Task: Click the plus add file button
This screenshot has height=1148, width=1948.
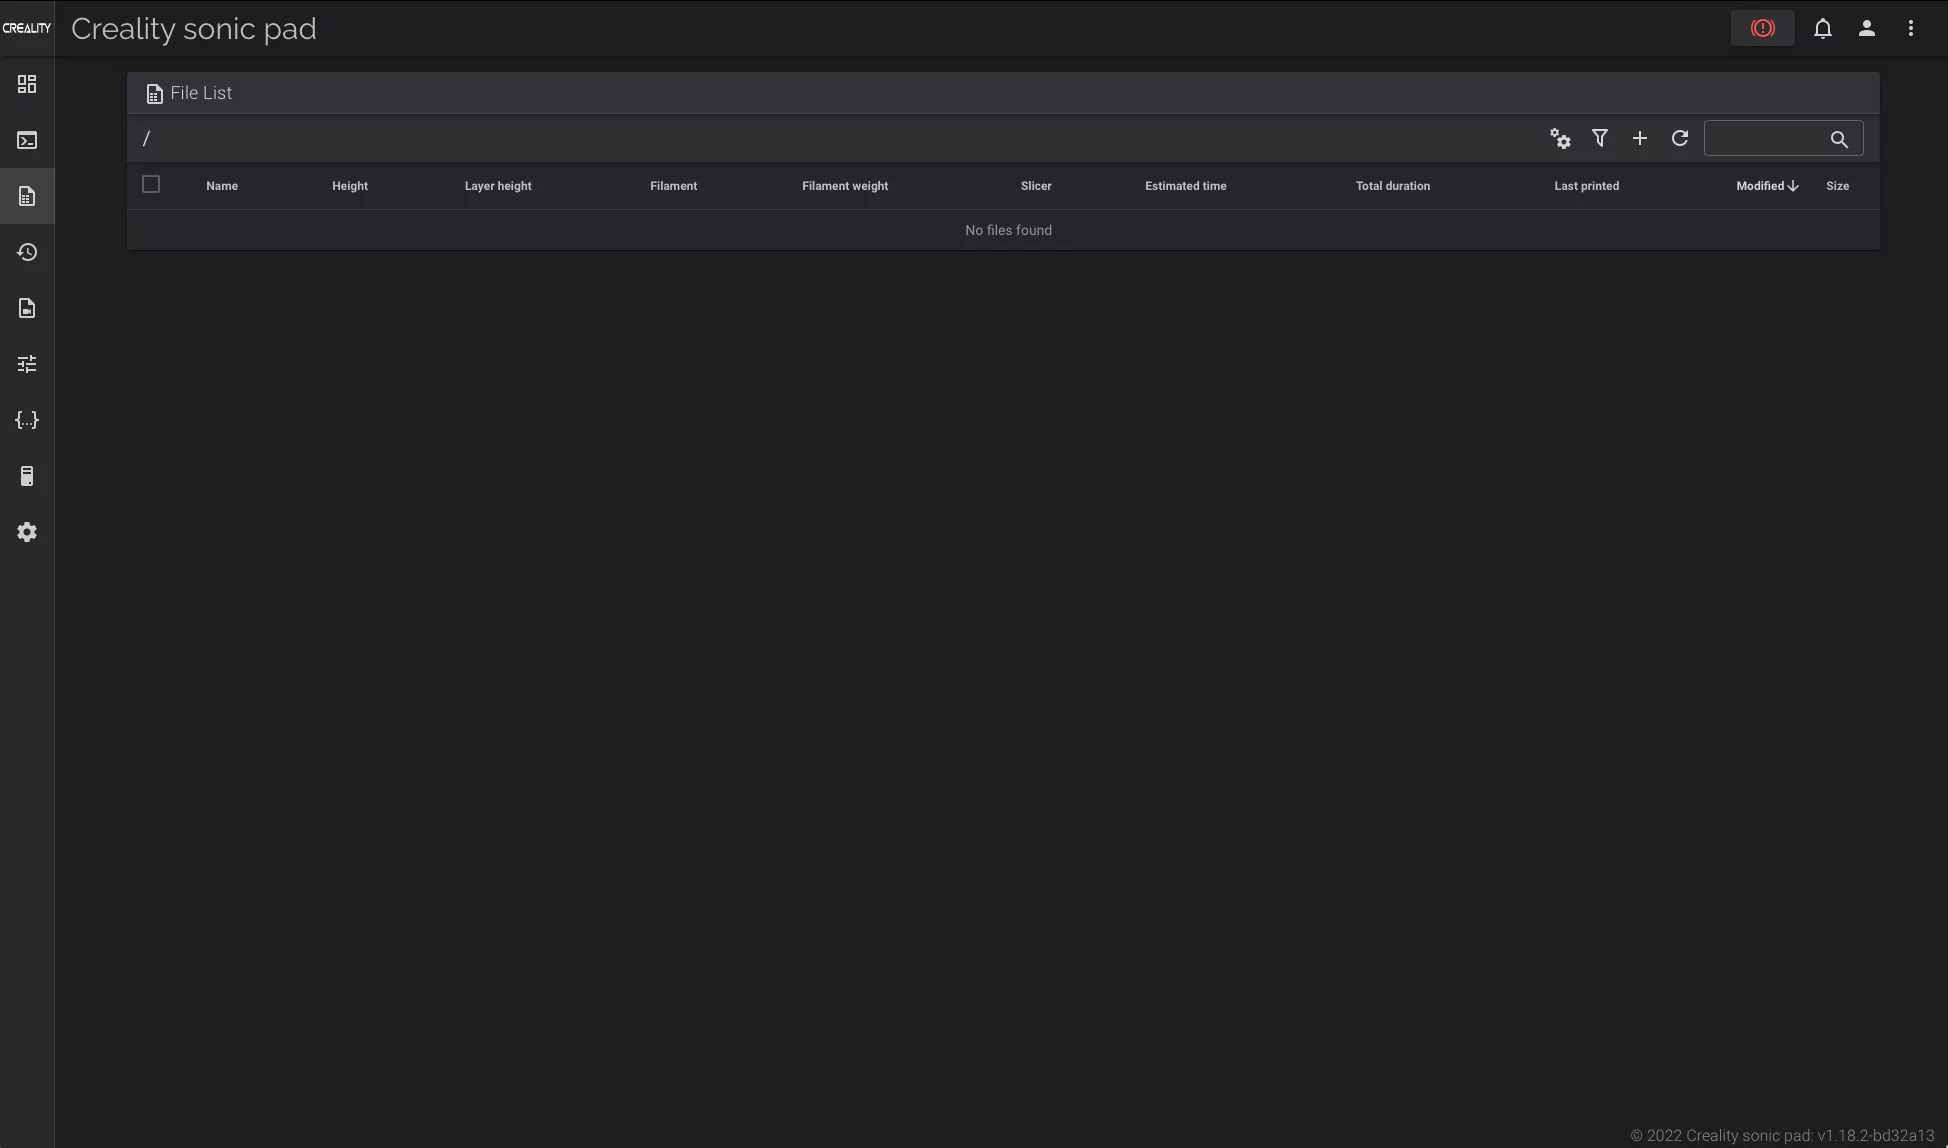Action: click(x=1640, y=139)
